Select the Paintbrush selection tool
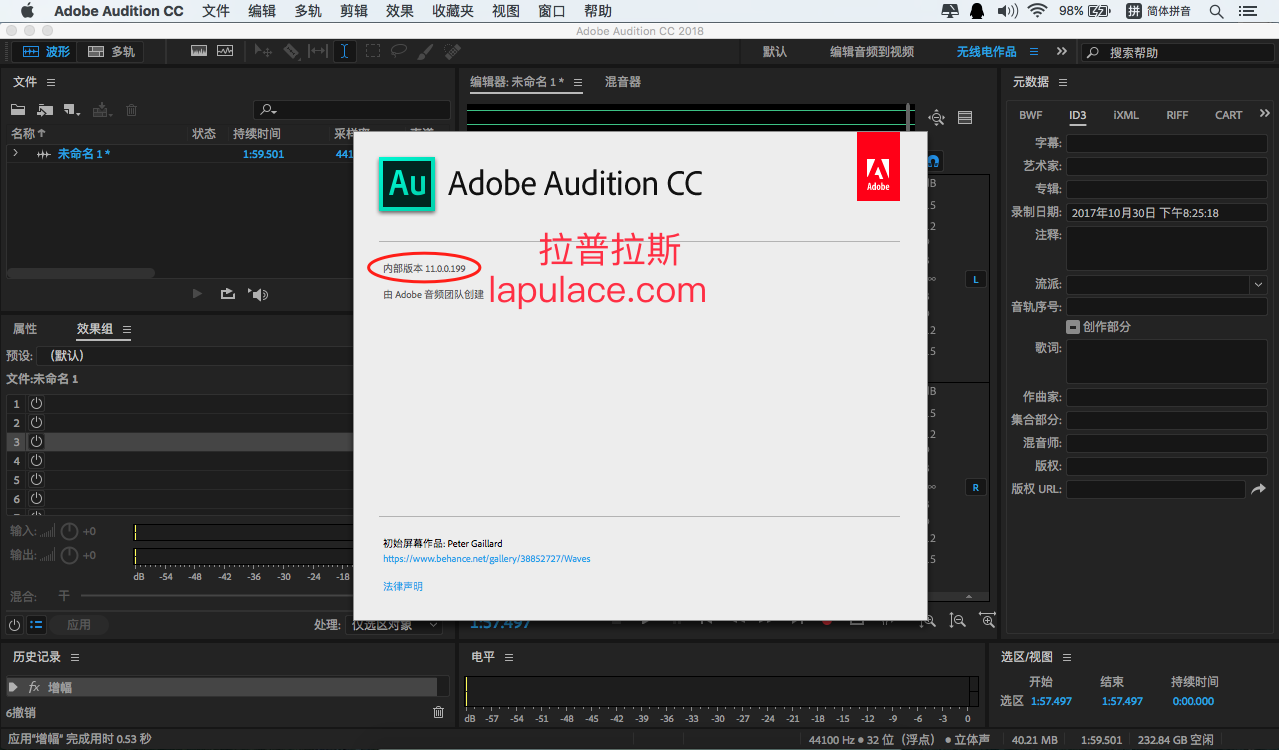The width and height of the screenshot is (1279, 750). (x=425, y=51)
